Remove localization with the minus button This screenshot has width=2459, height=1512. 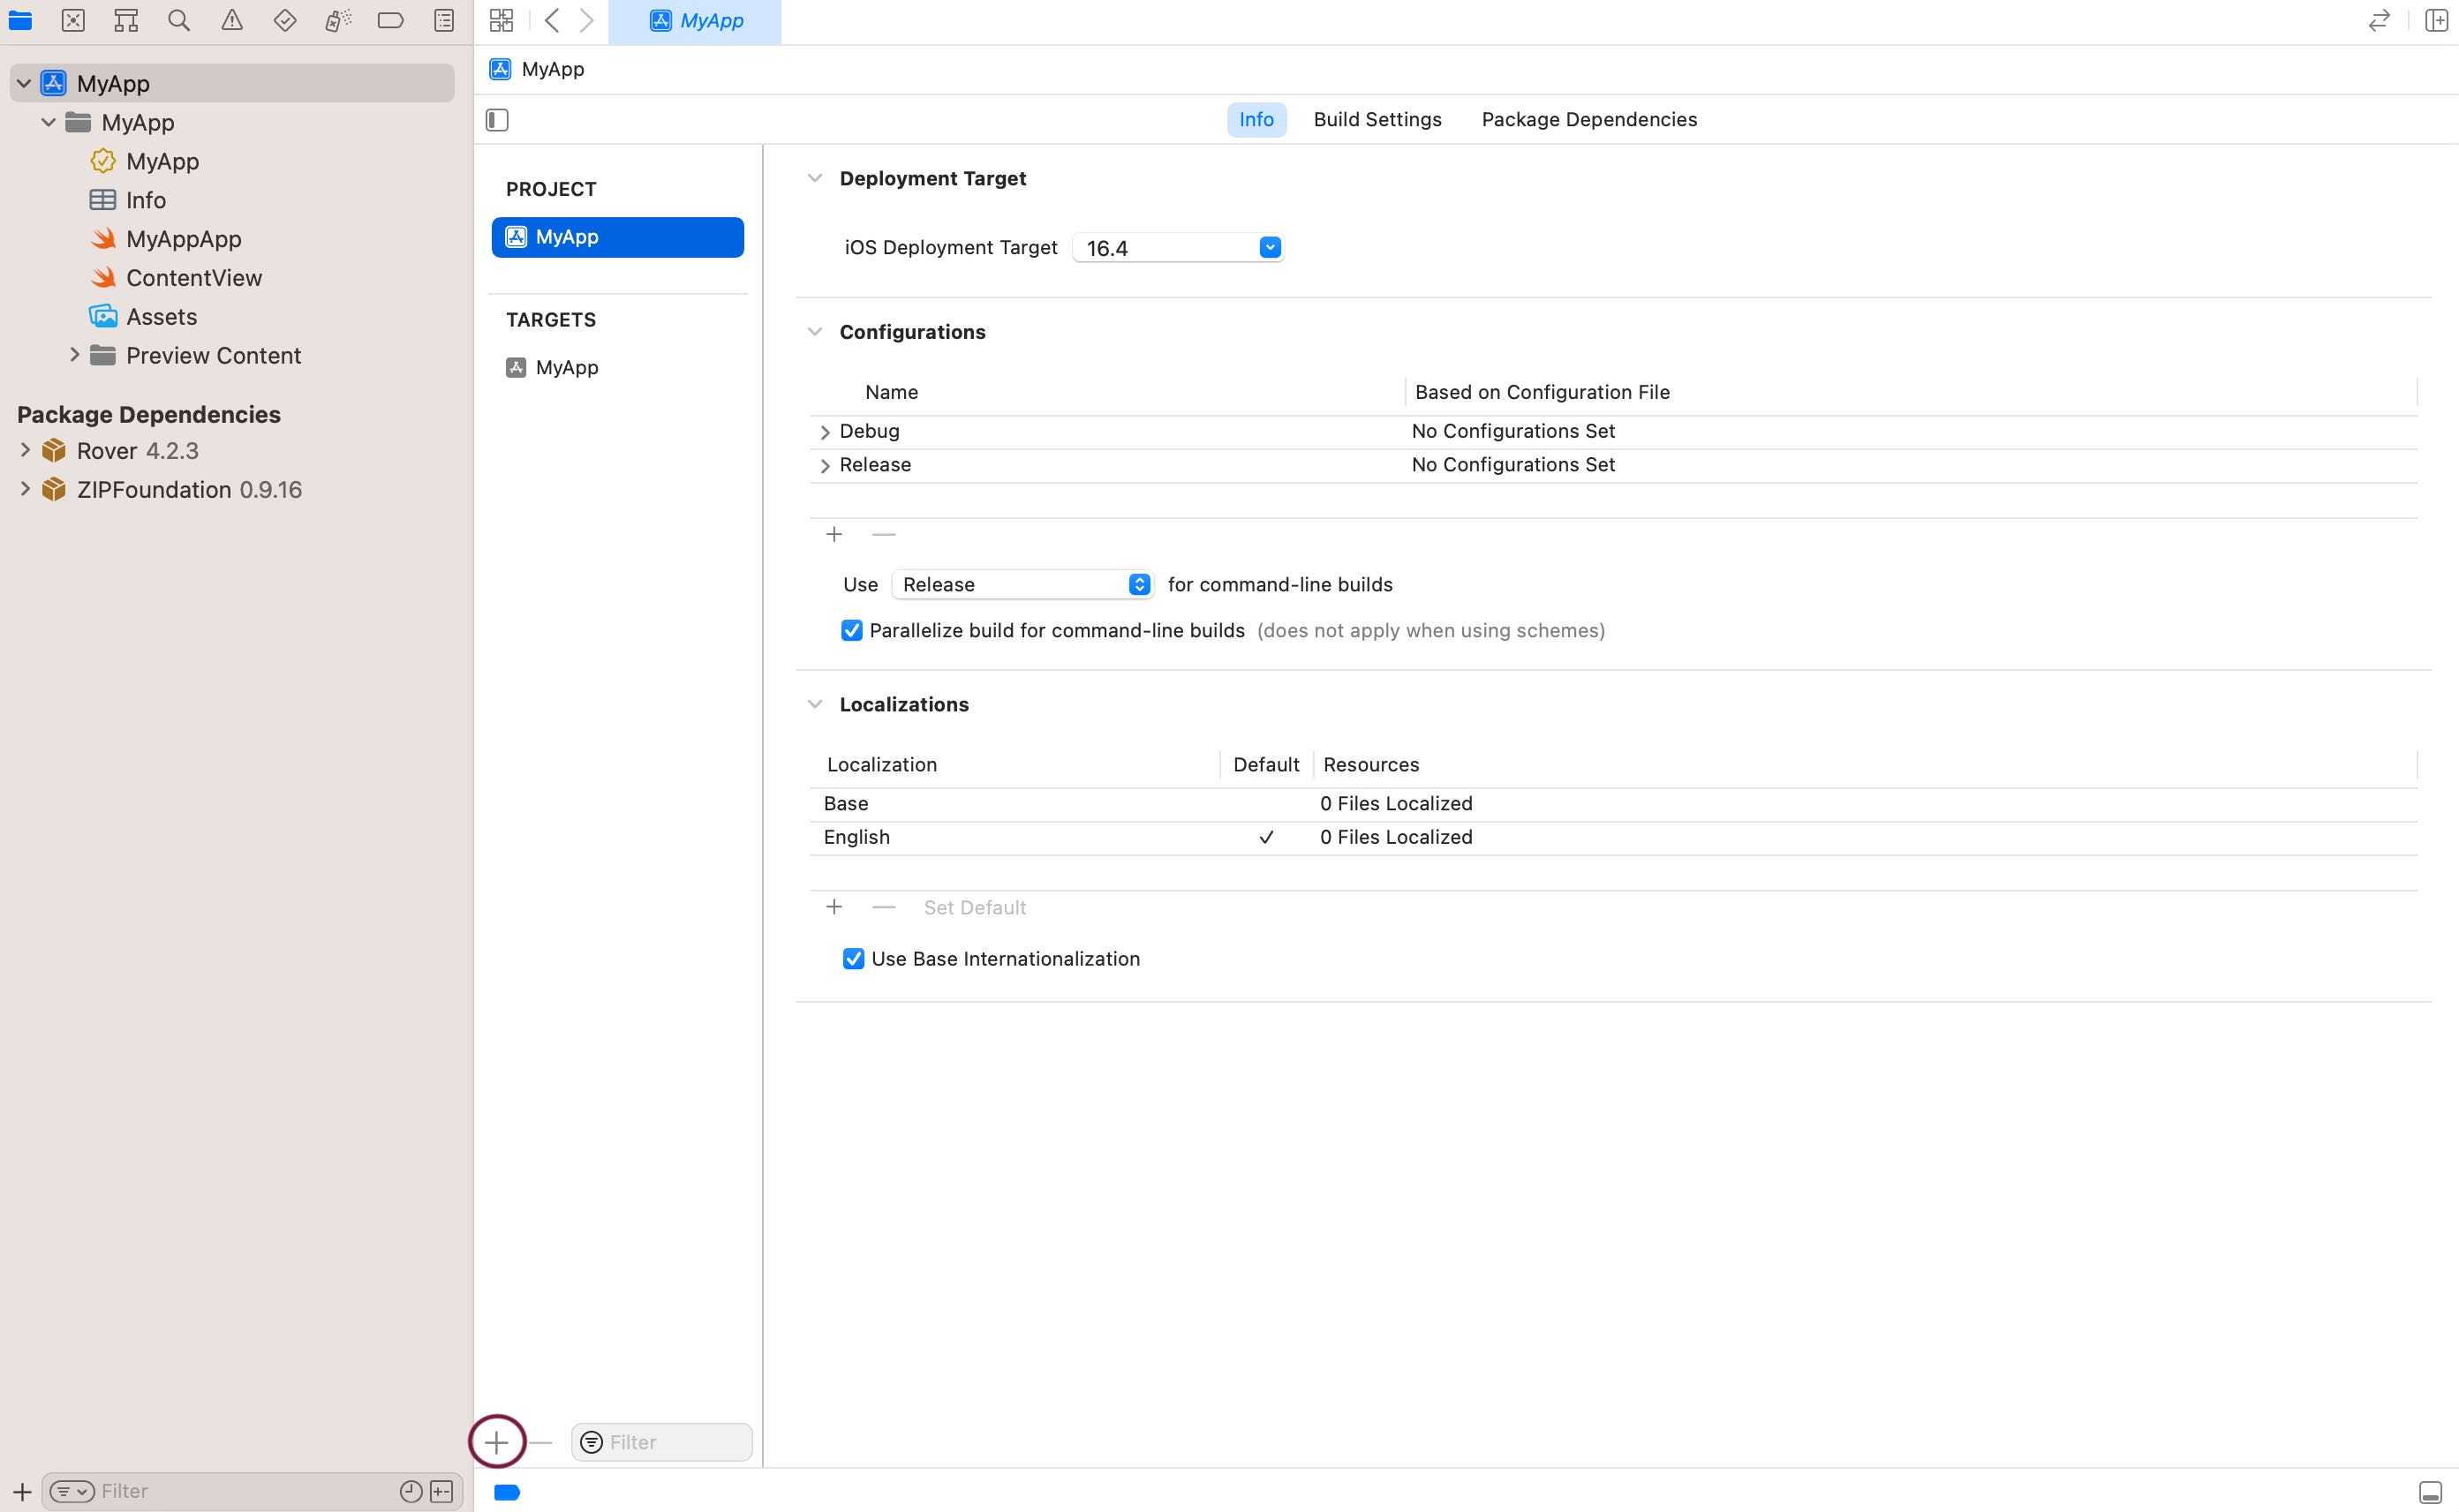(x=883, y=907)
